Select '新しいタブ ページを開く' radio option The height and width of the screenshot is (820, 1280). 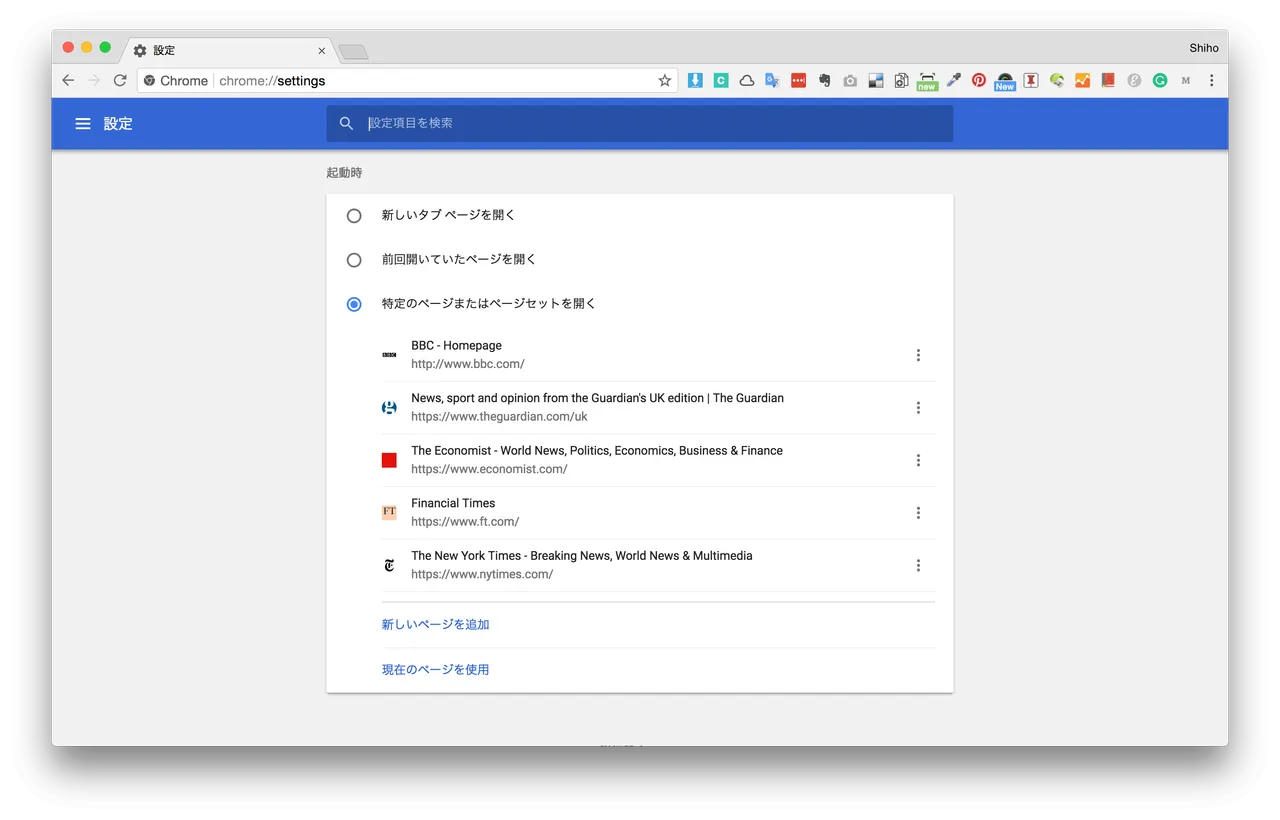point(354,216)
